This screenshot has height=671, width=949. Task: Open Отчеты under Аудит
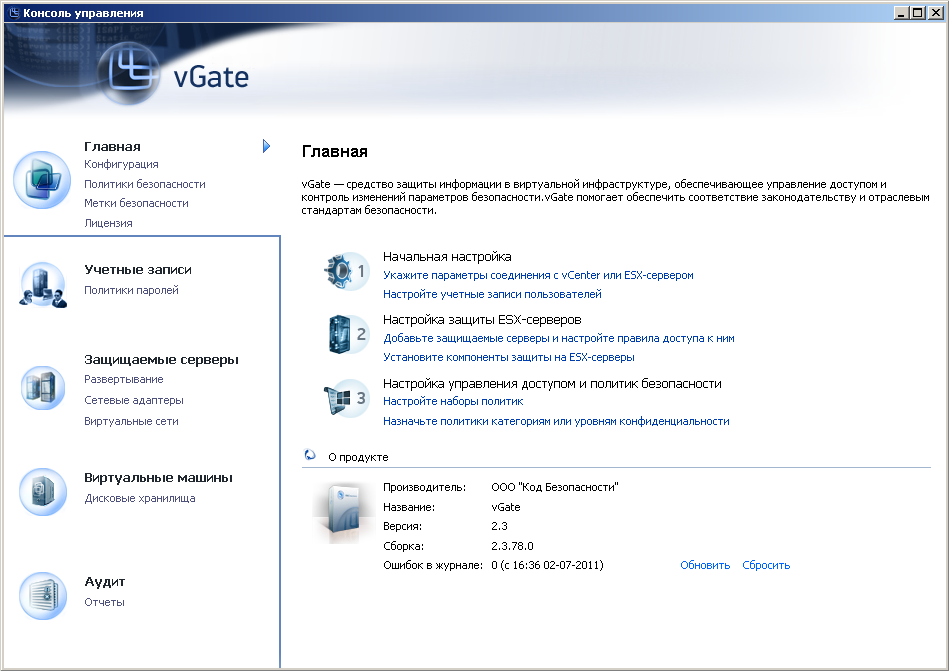(104, 602)
